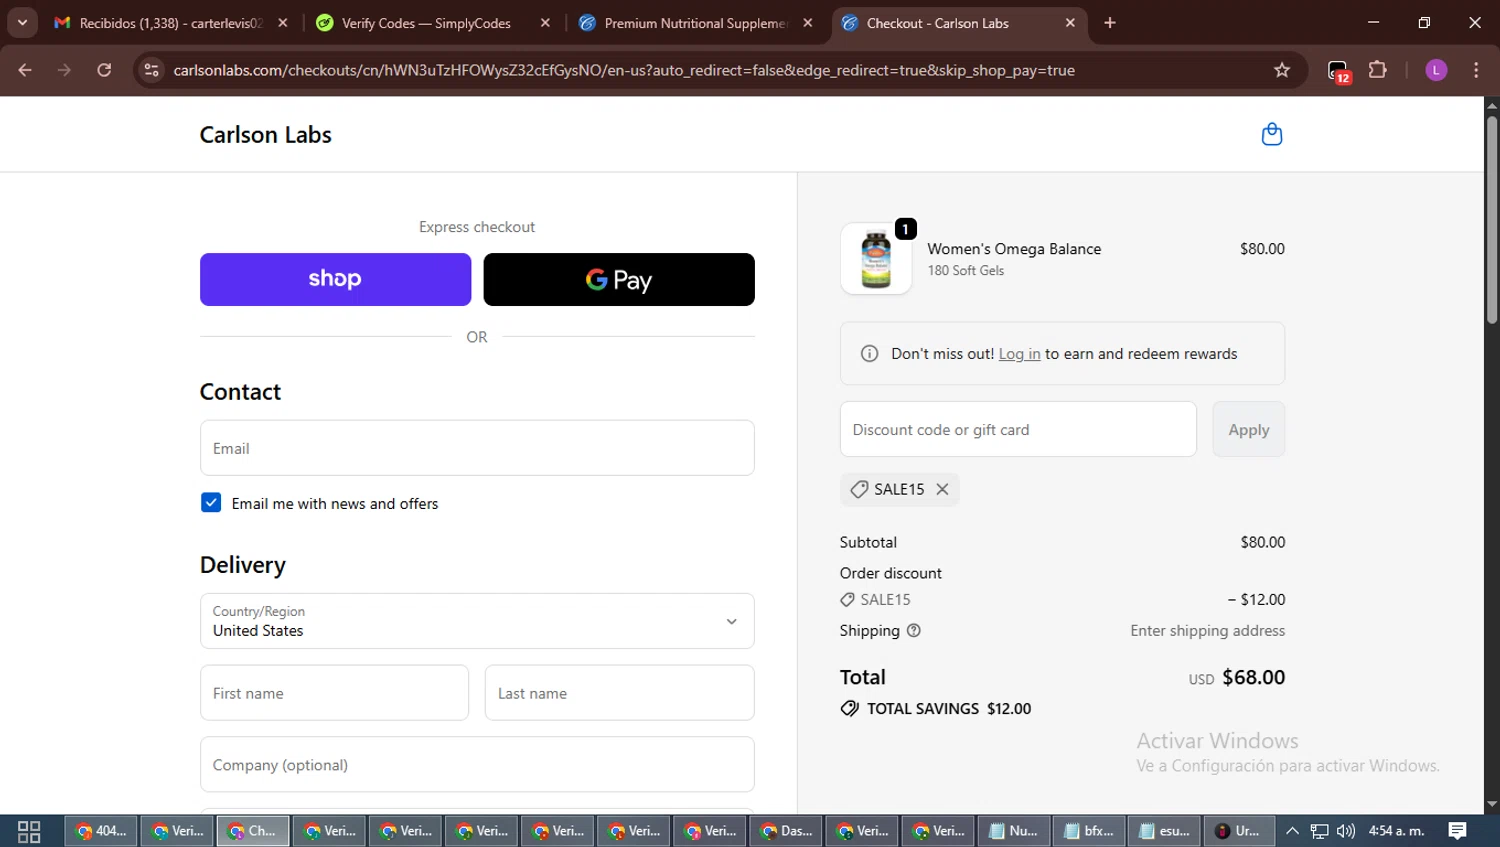
Task: Open the Extensions puzzle icon
Action: coord(1378,70)
